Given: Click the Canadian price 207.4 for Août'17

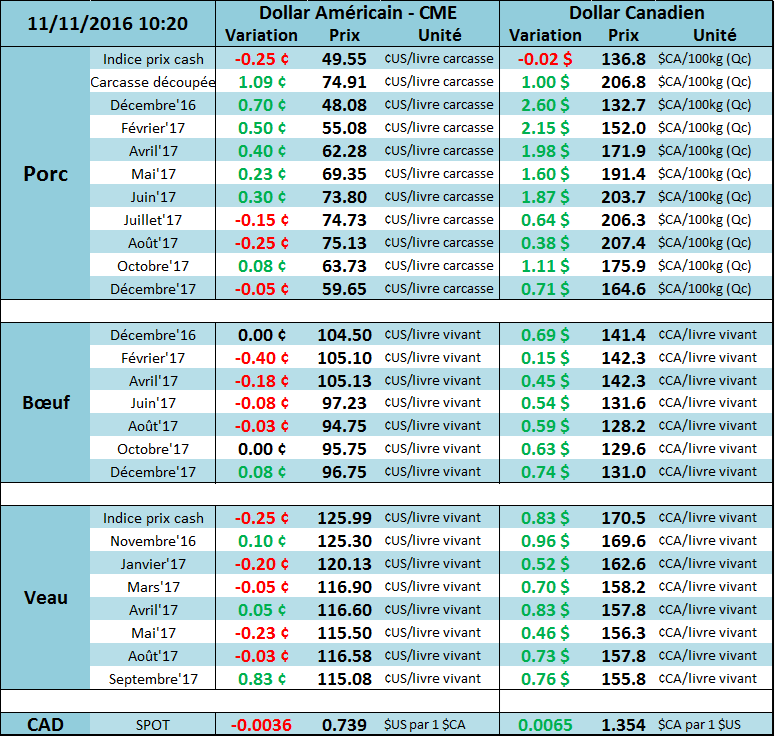Looking at the screenshot, I should pos(624,243).
